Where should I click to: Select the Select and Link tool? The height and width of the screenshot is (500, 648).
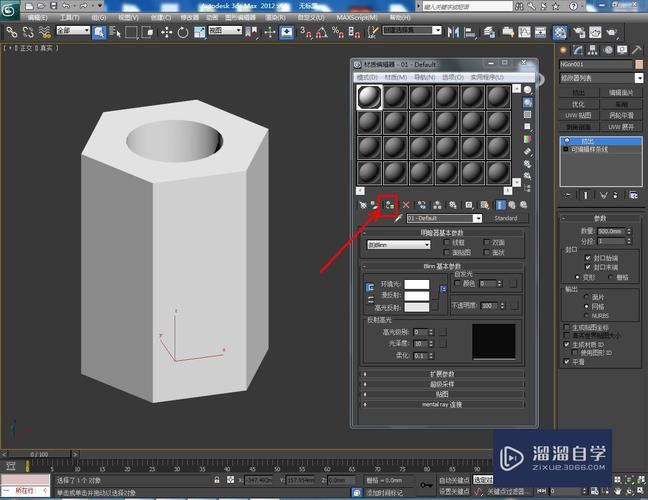(11, 32)
